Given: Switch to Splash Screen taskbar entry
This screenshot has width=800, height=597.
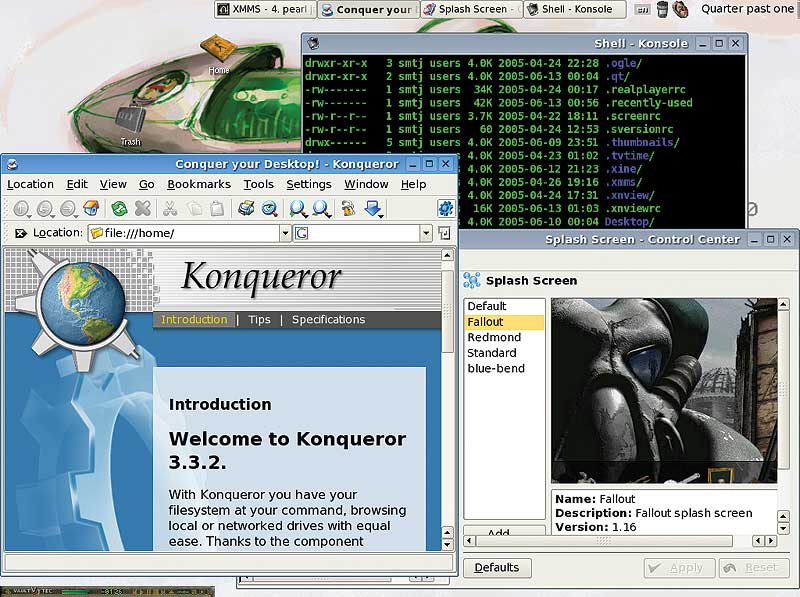Looking at the screenshot, I should (471, 9).
